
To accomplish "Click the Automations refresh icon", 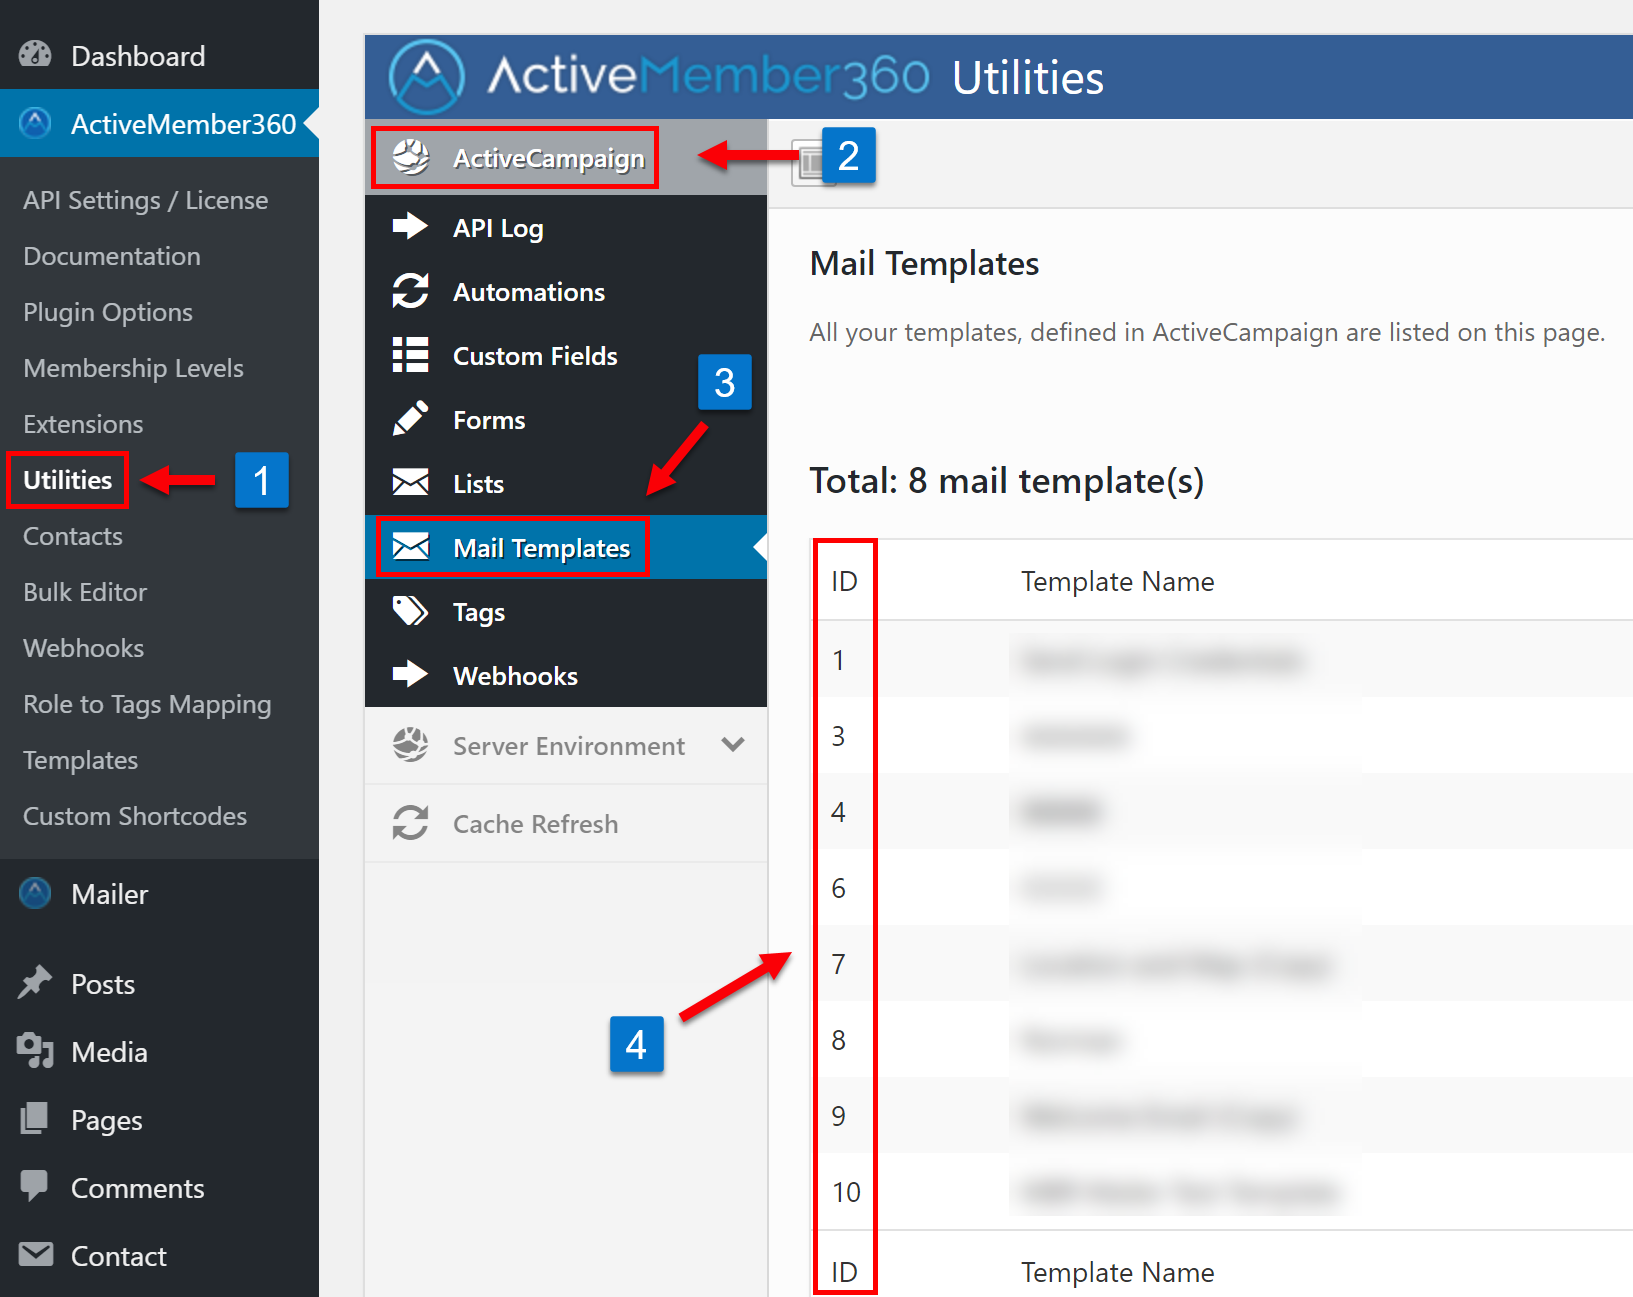I will click(x=410, y=291).
